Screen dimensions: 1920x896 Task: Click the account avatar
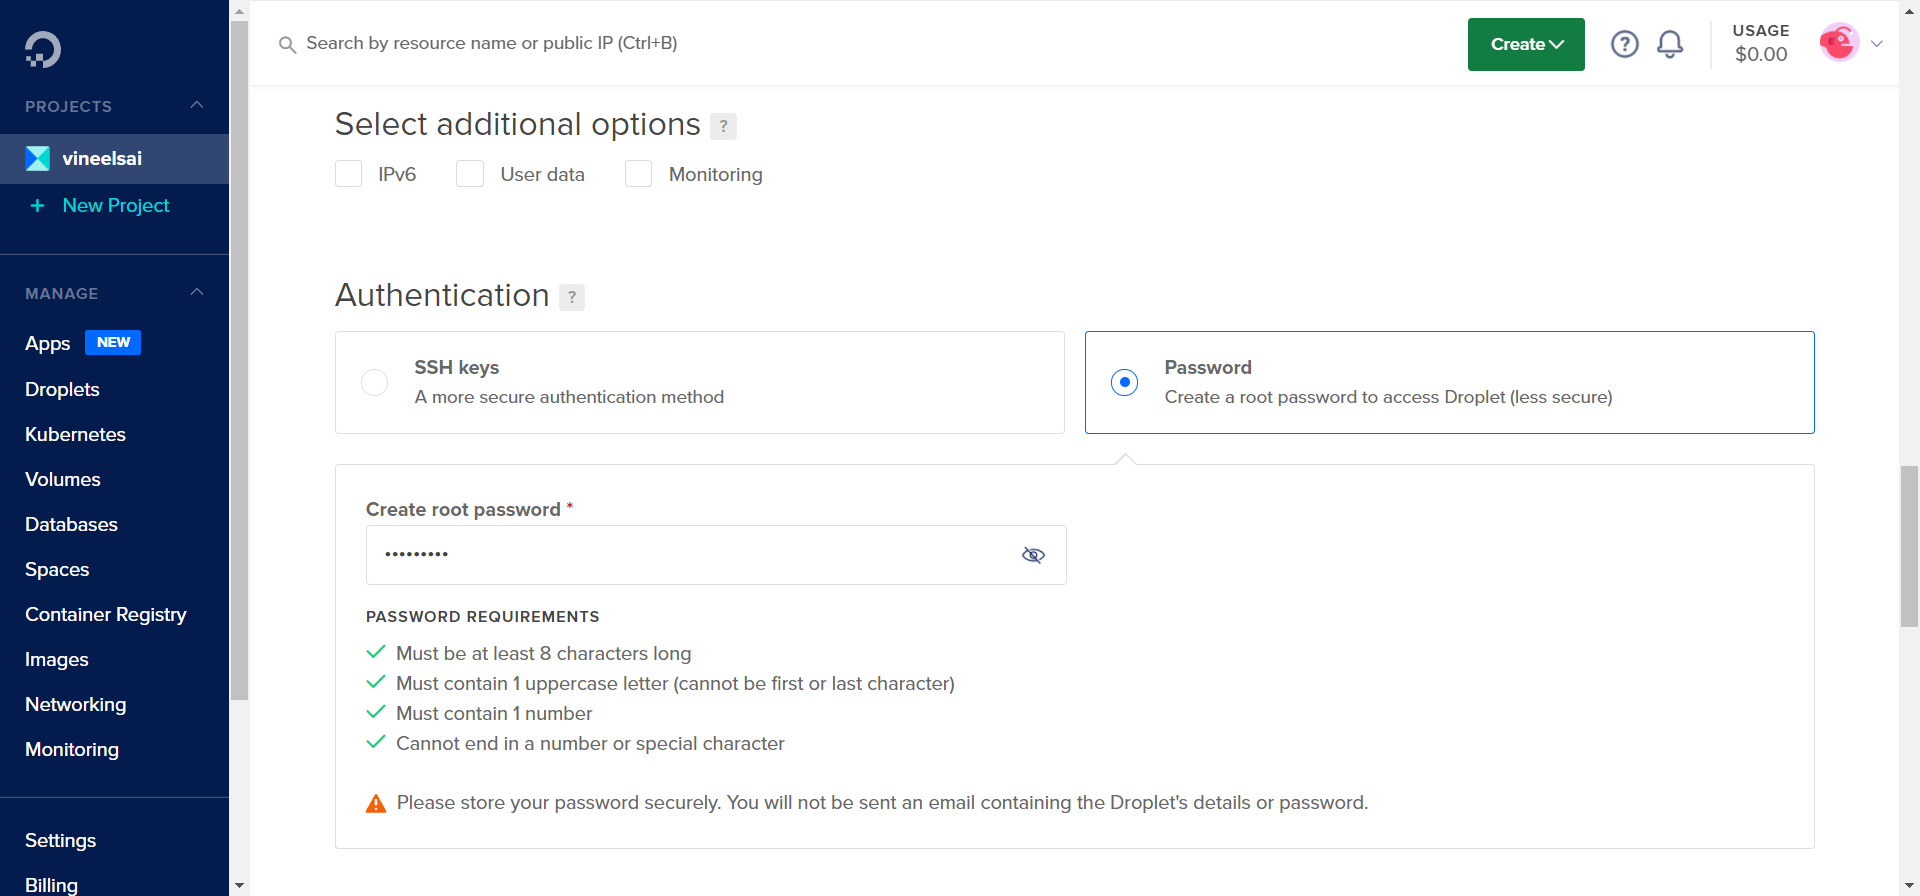(1840, 42)
